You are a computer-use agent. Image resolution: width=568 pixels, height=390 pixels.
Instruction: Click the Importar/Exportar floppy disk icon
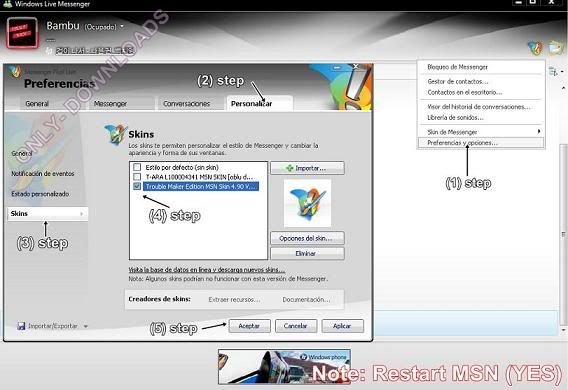click(x=21, y=326)
